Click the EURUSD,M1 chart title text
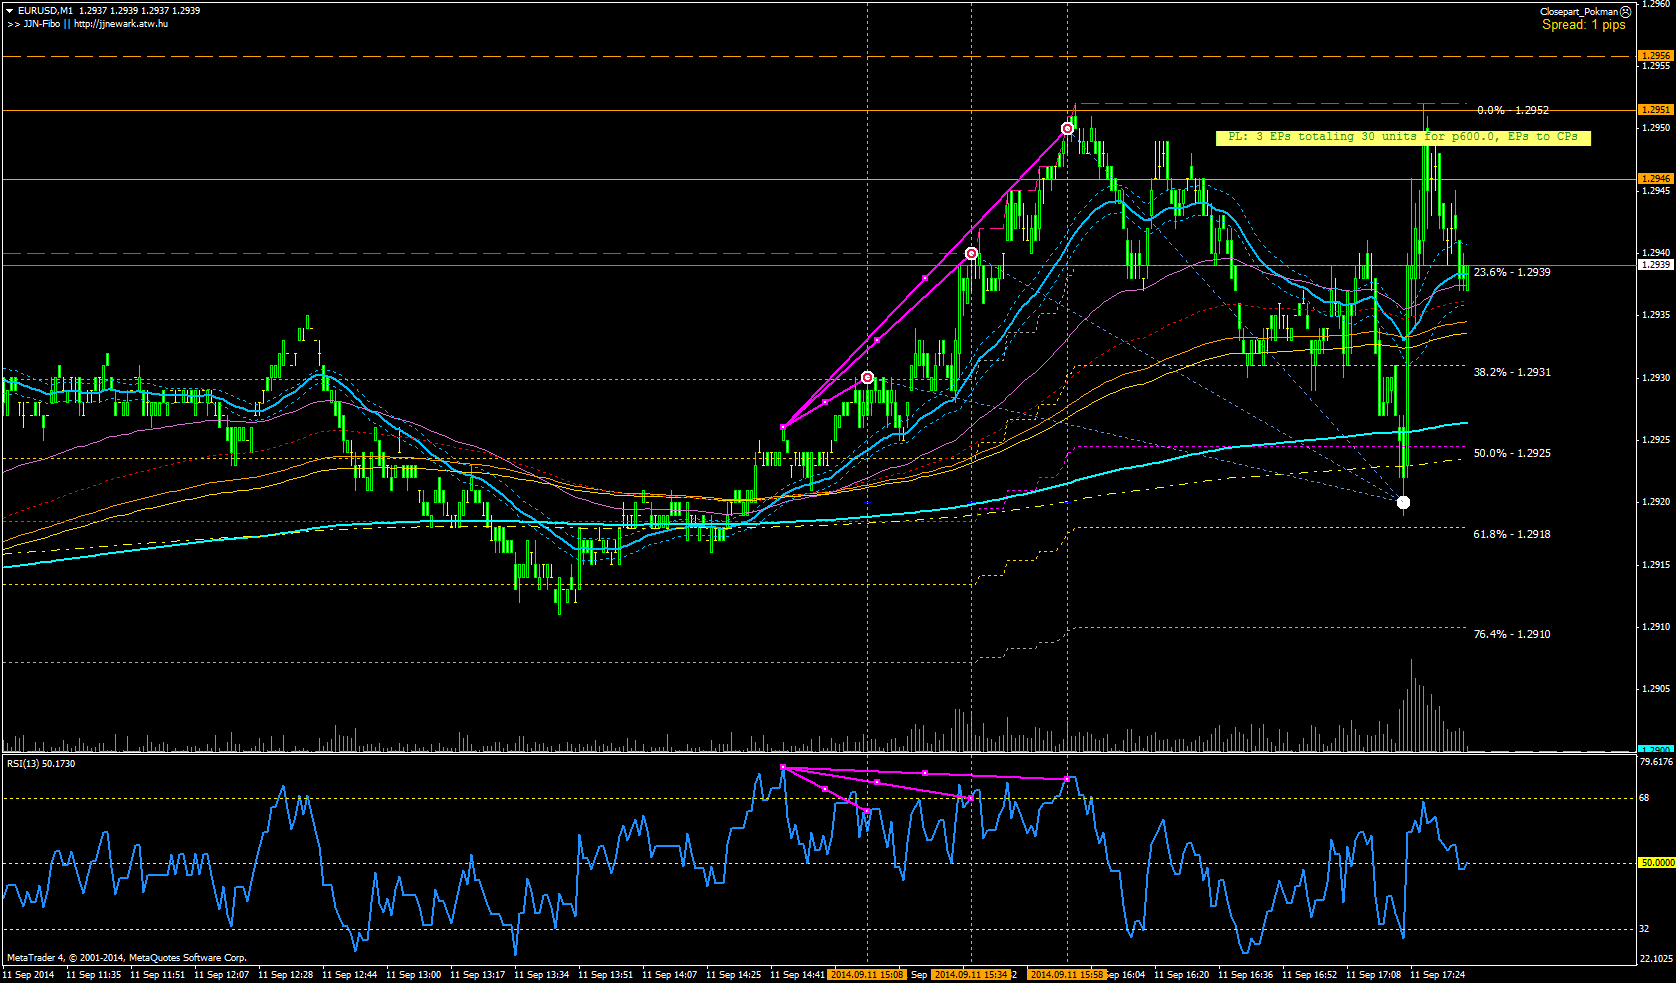1676x983 pixels. click(45, 10)
